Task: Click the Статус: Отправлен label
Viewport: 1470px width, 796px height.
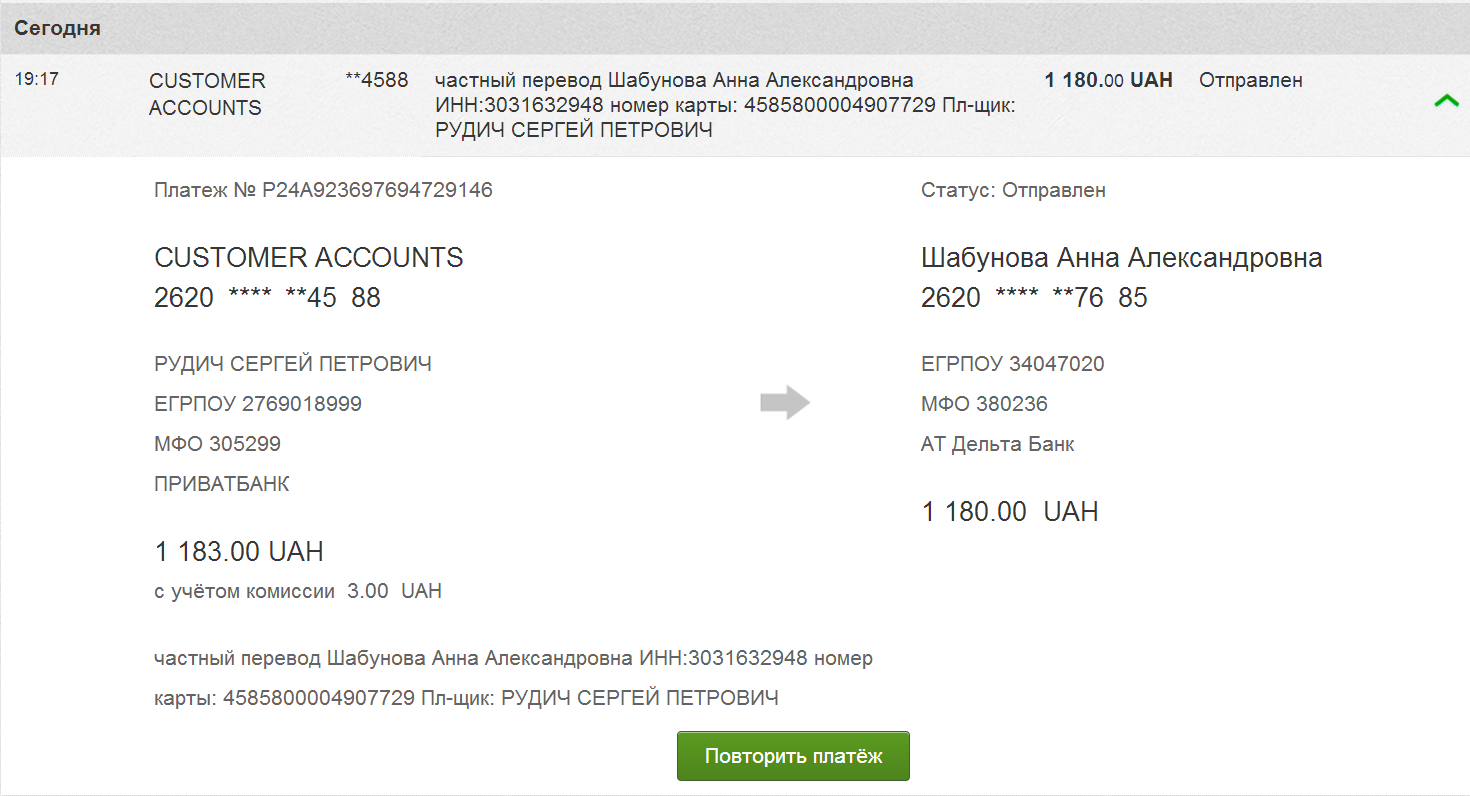Action: (1013, 190)
